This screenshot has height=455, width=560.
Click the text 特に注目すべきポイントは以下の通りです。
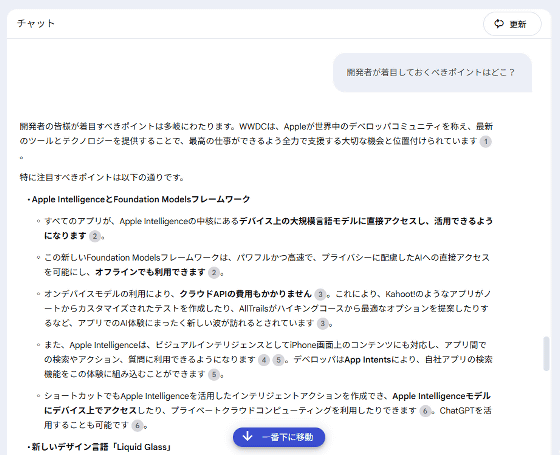[102, 177]
